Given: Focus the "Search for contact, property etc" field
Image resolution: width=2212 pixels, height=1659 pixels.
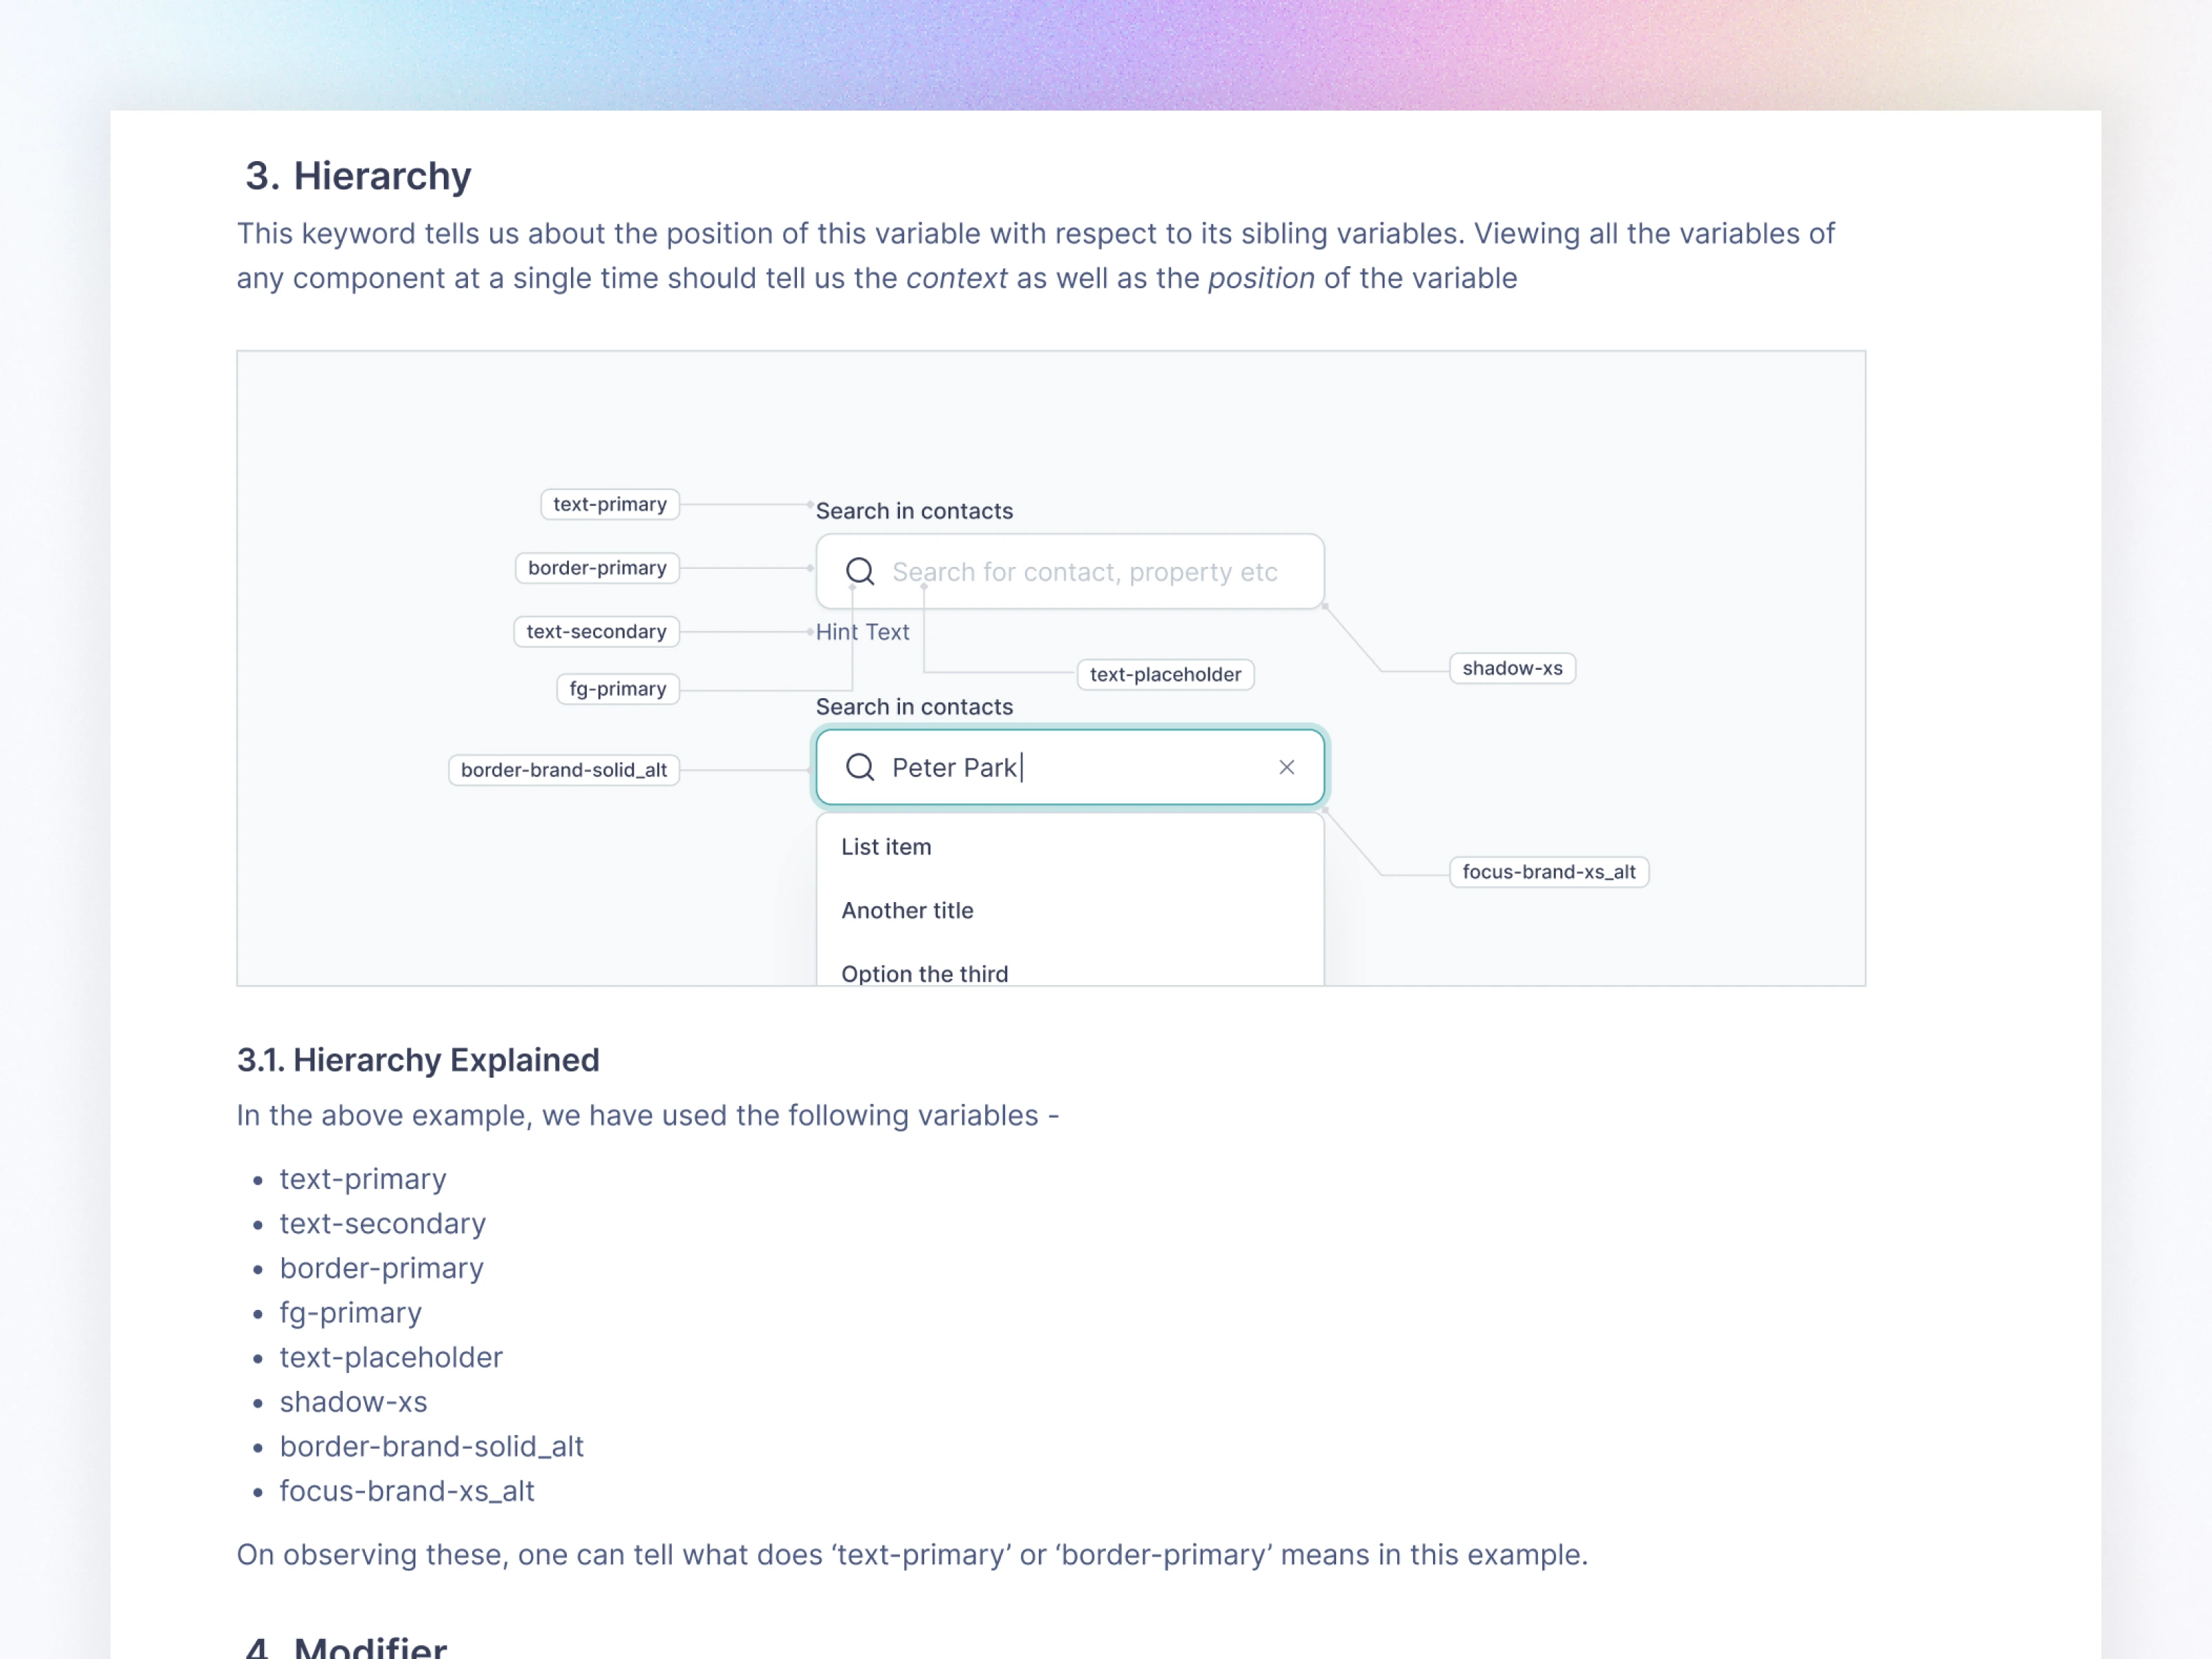Looking at the screenshot, I should 1084,572.
